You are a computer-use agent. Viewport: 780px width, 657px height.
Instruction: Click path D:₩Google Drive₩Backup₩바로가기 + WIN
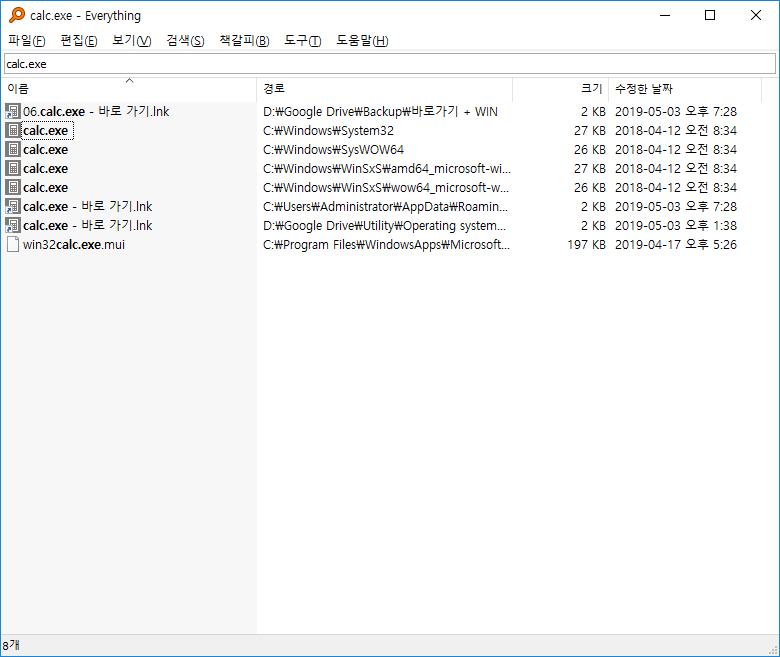click(x=380, y=111)
